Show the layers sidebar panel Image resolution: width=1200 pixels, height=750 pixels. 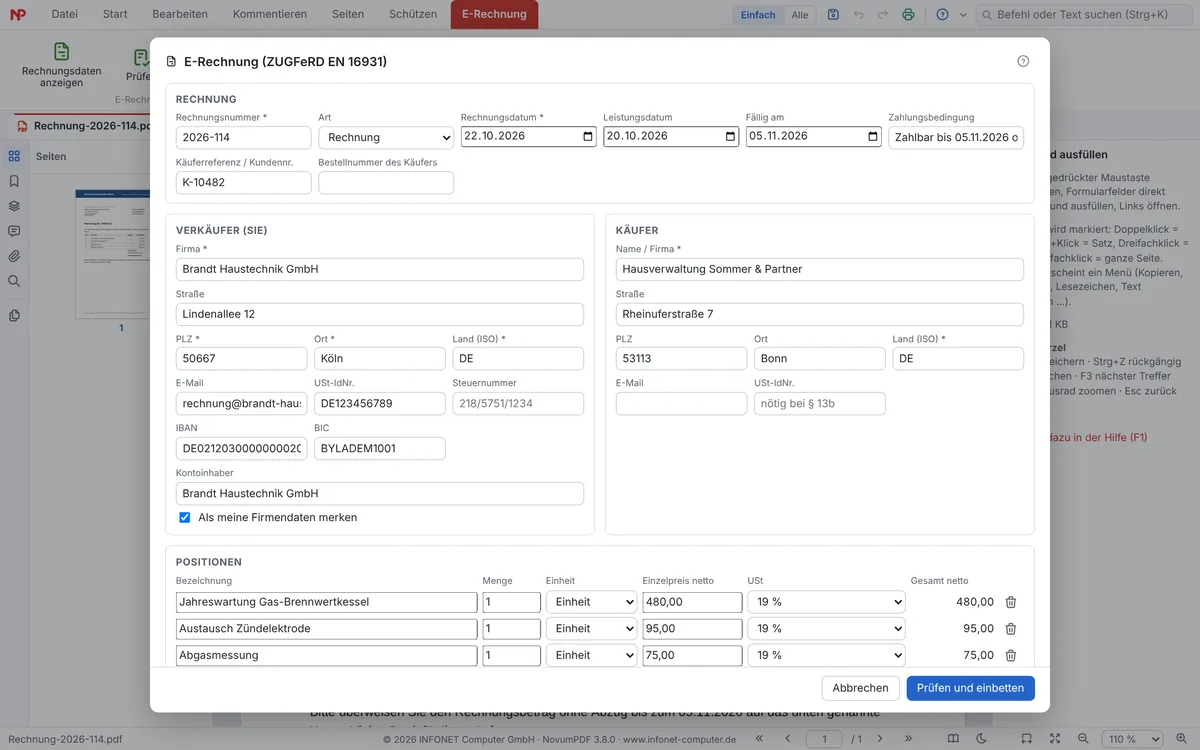pyautogui.click(x=14, y=206)
